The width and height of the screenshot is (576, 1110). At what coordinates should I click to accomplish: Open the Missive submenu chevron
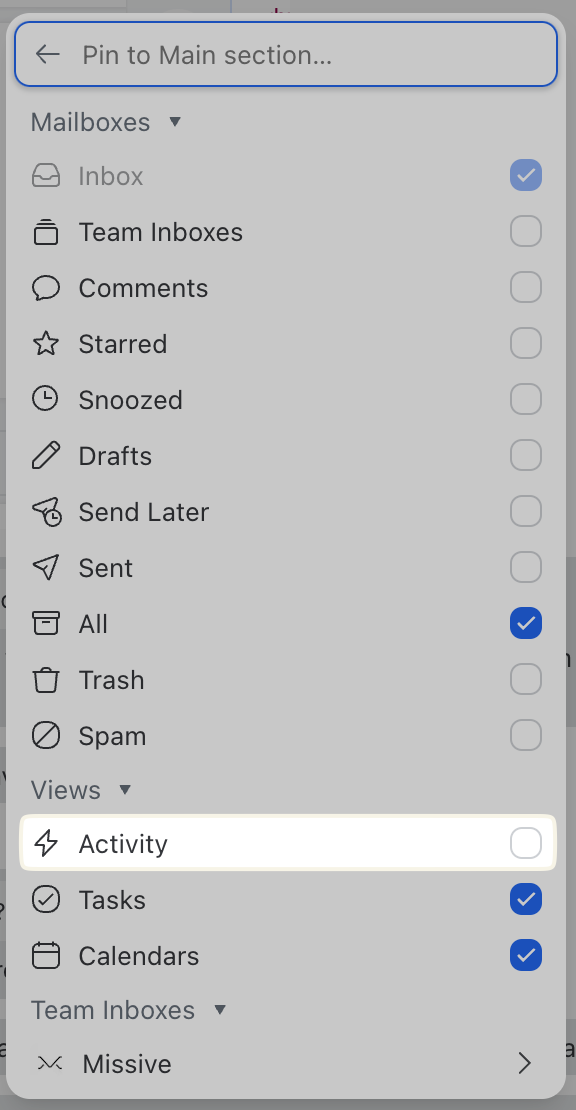click(x=524, y=1063)
